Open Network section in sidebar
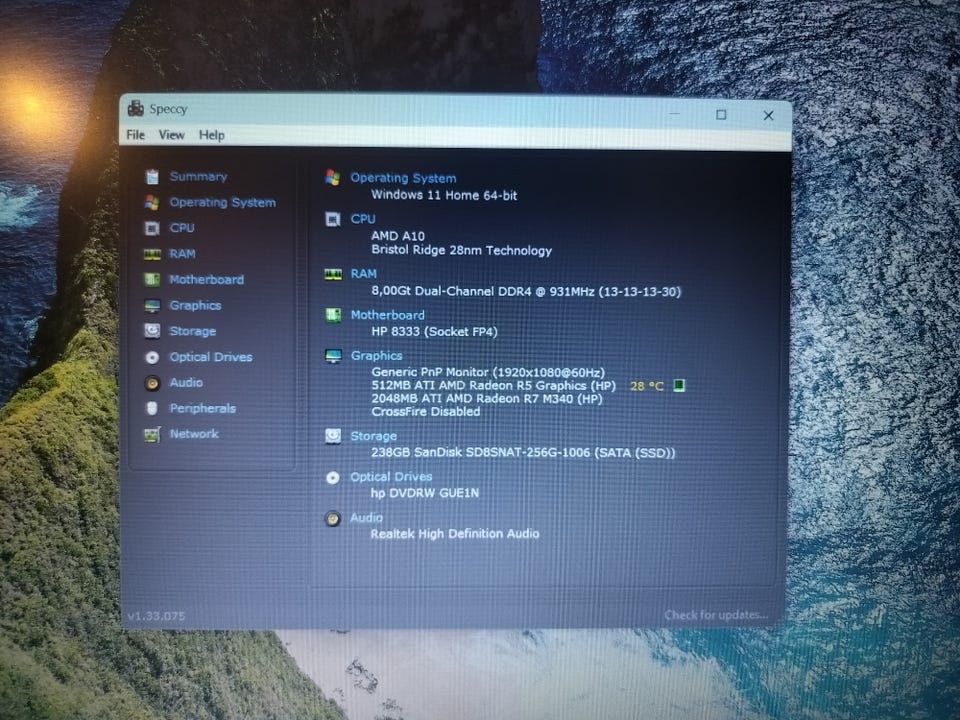960x720 pixels. pyautogui.click(x=194, y=434)
